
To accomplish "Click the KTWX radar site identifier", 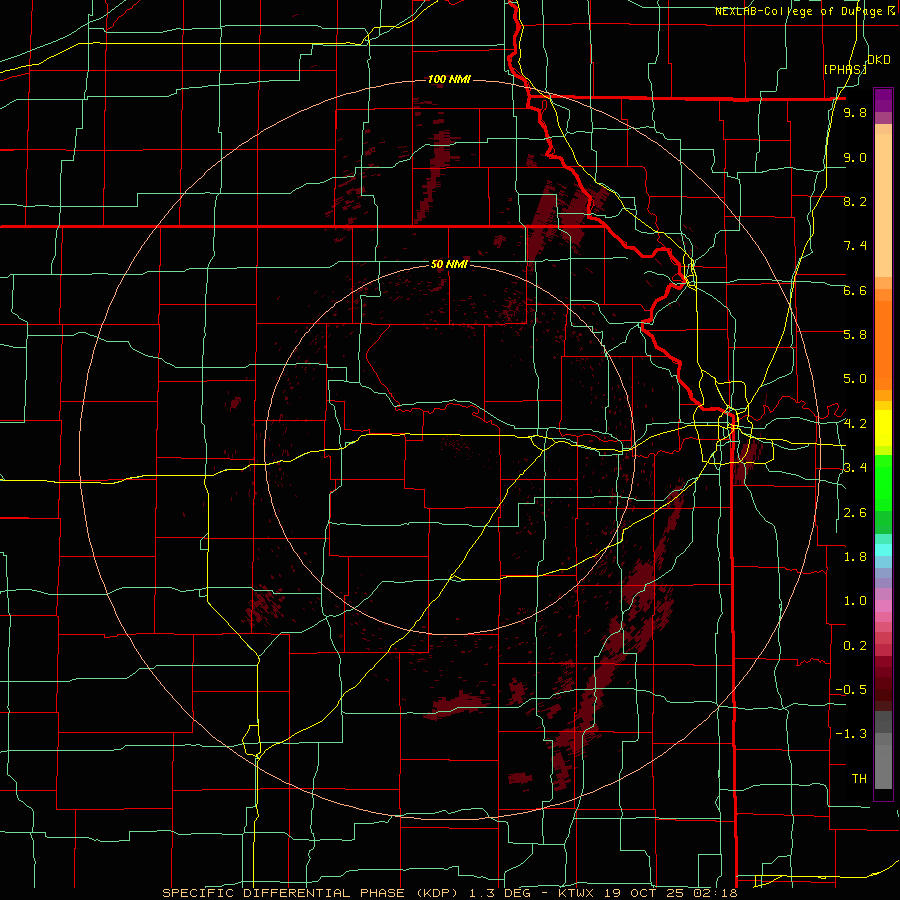I will pyautogui.click(x=575, y=893).
